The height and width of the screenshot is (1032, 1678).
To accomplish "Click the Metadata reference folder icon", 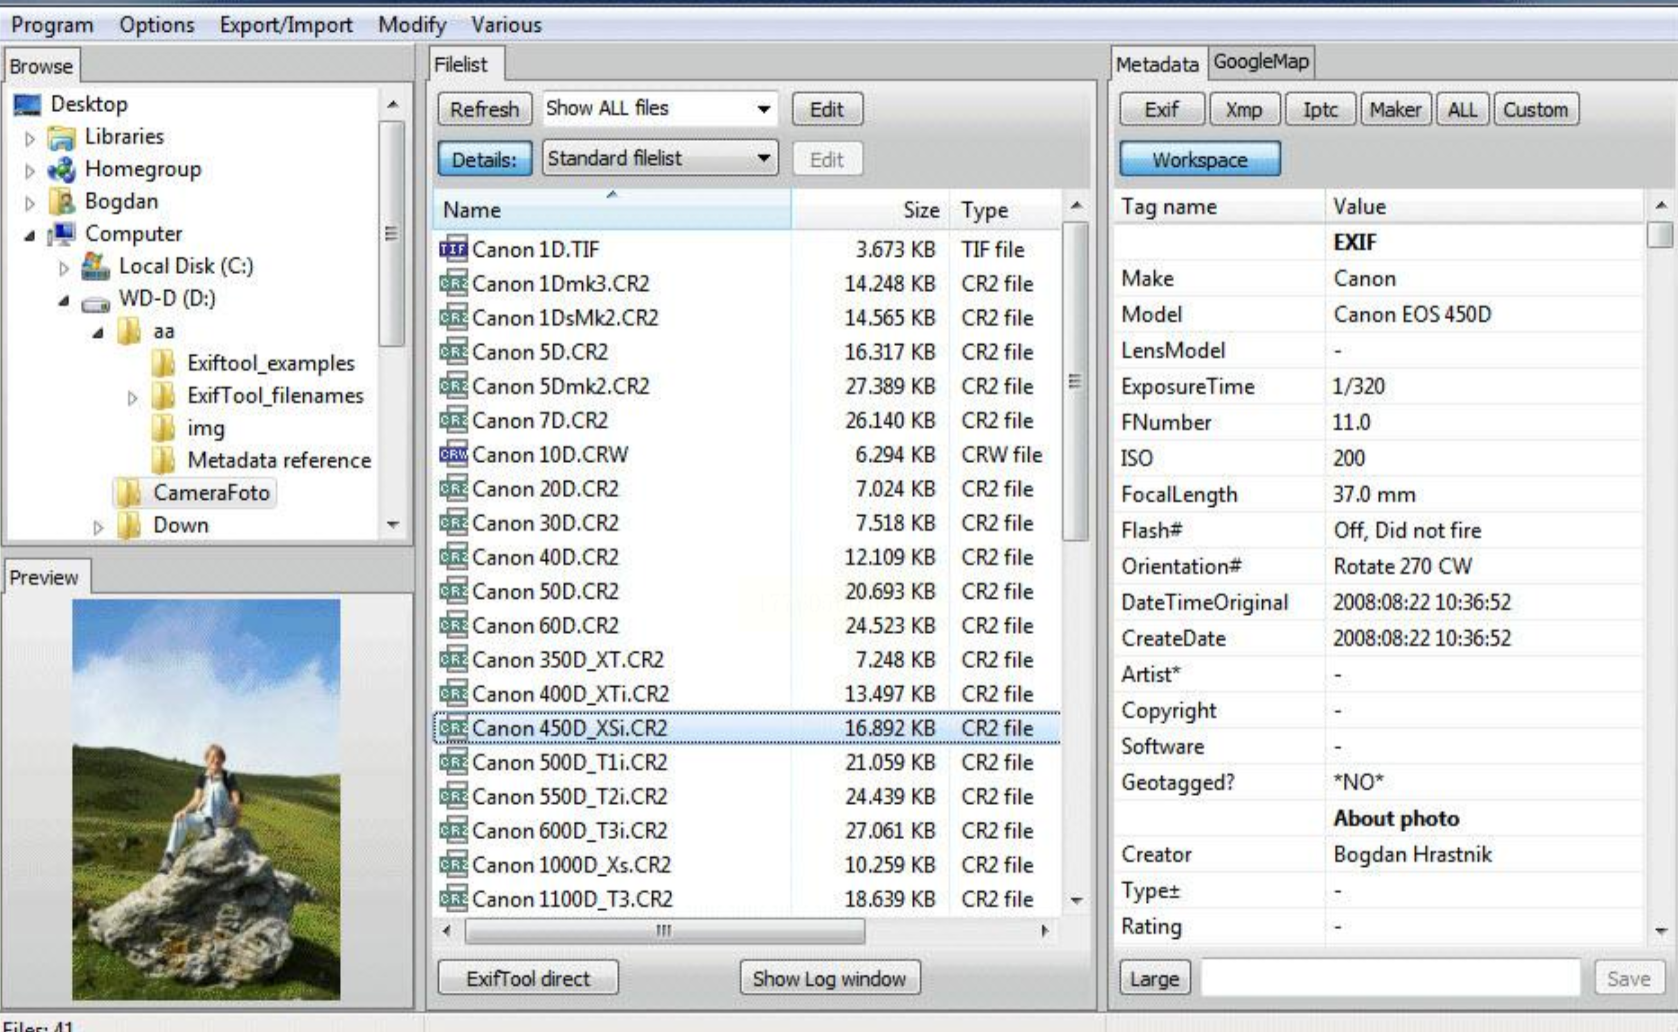I will pyautogui.click(x=163, y=460).
